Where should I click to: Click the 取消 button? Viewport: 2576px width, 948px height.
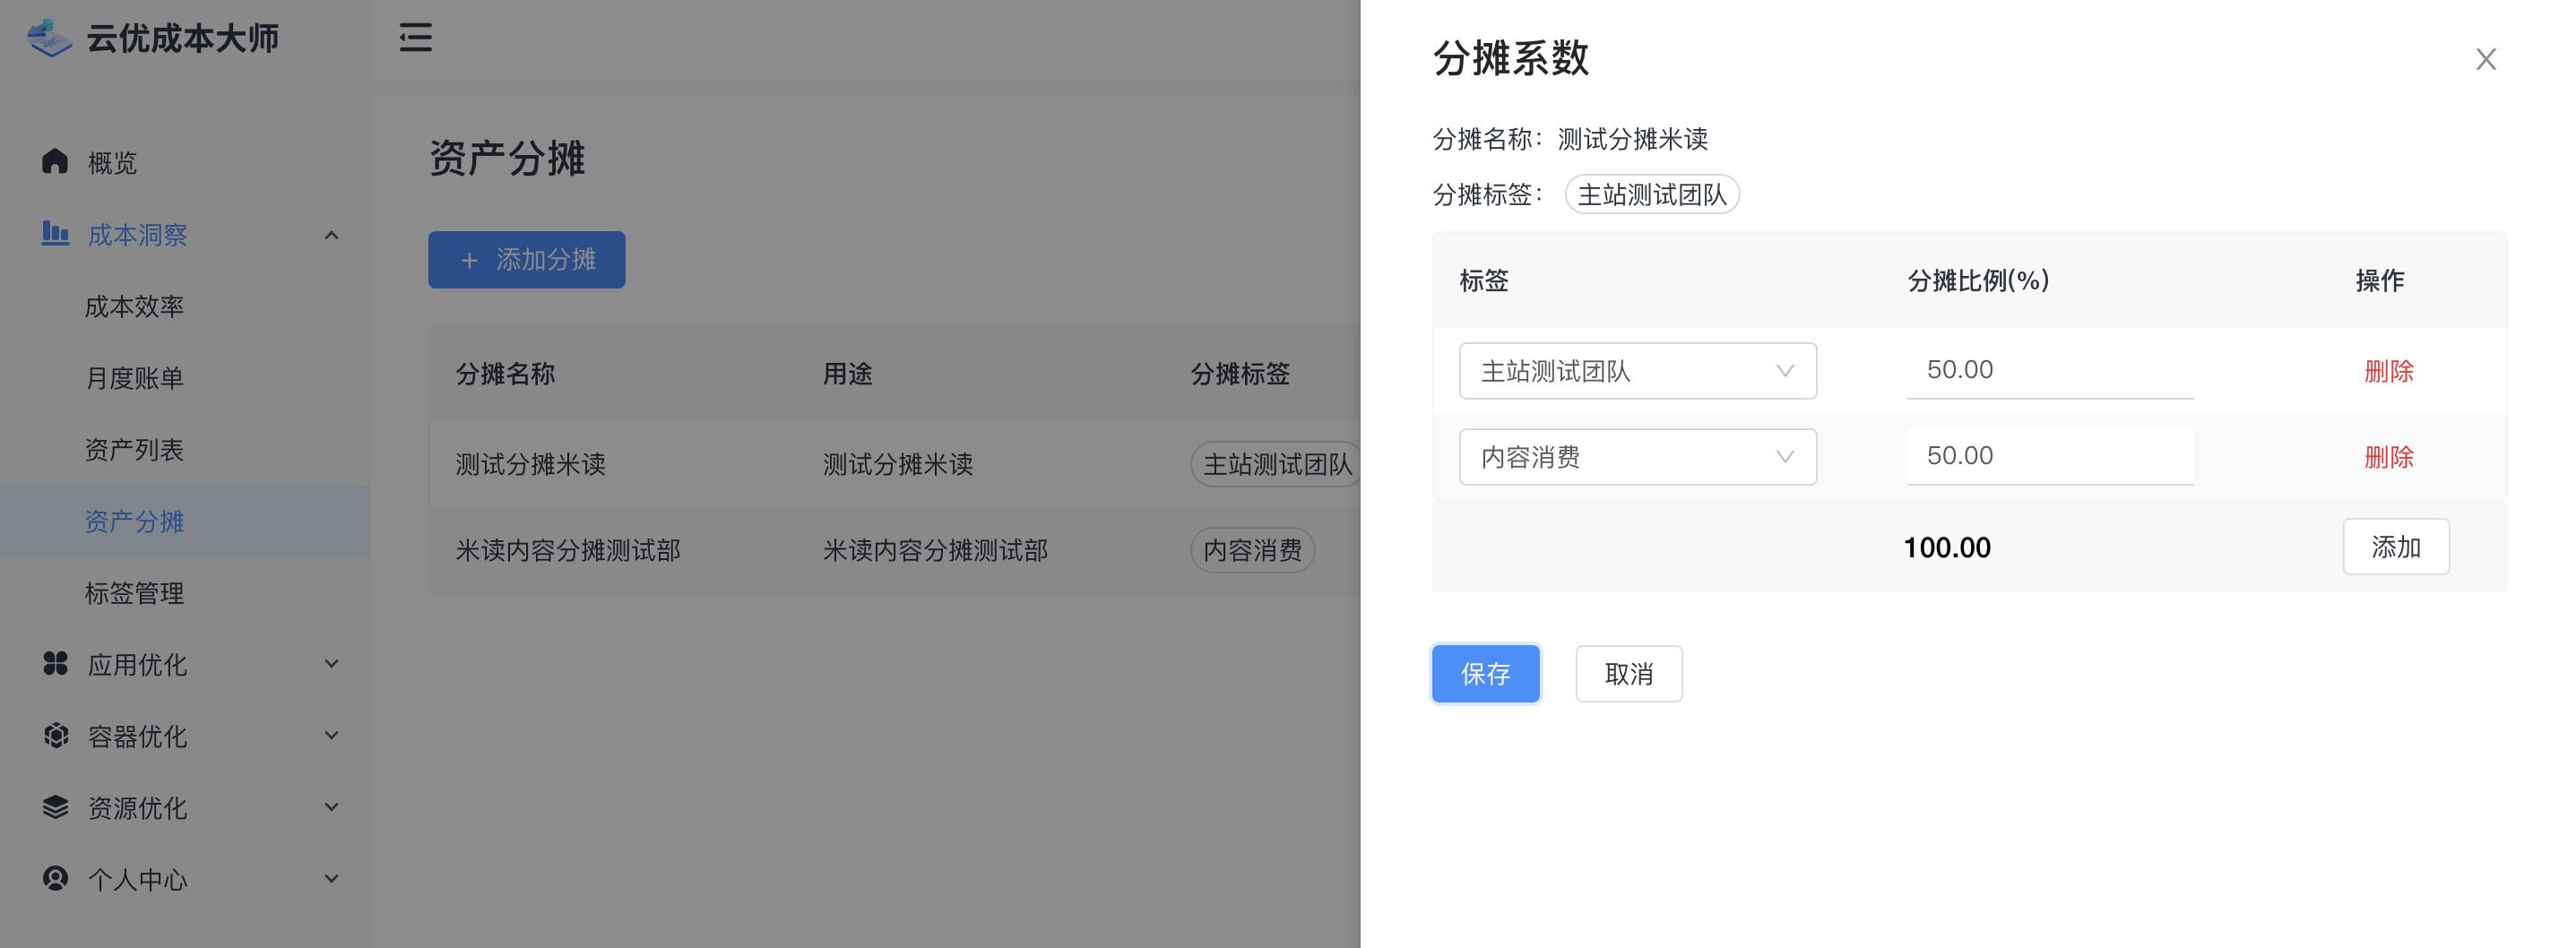[1629, 674]
